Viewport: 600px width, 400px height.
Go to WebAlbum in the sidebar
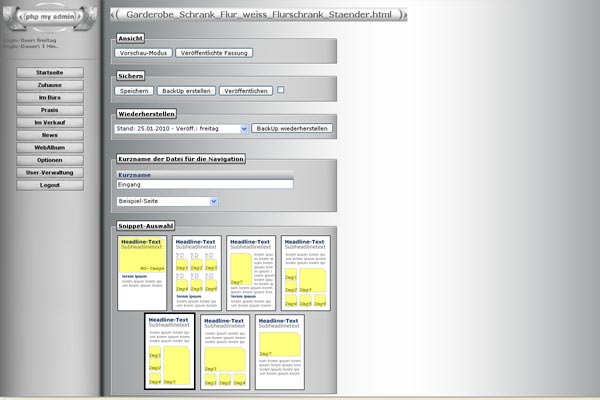pos(49,147)
